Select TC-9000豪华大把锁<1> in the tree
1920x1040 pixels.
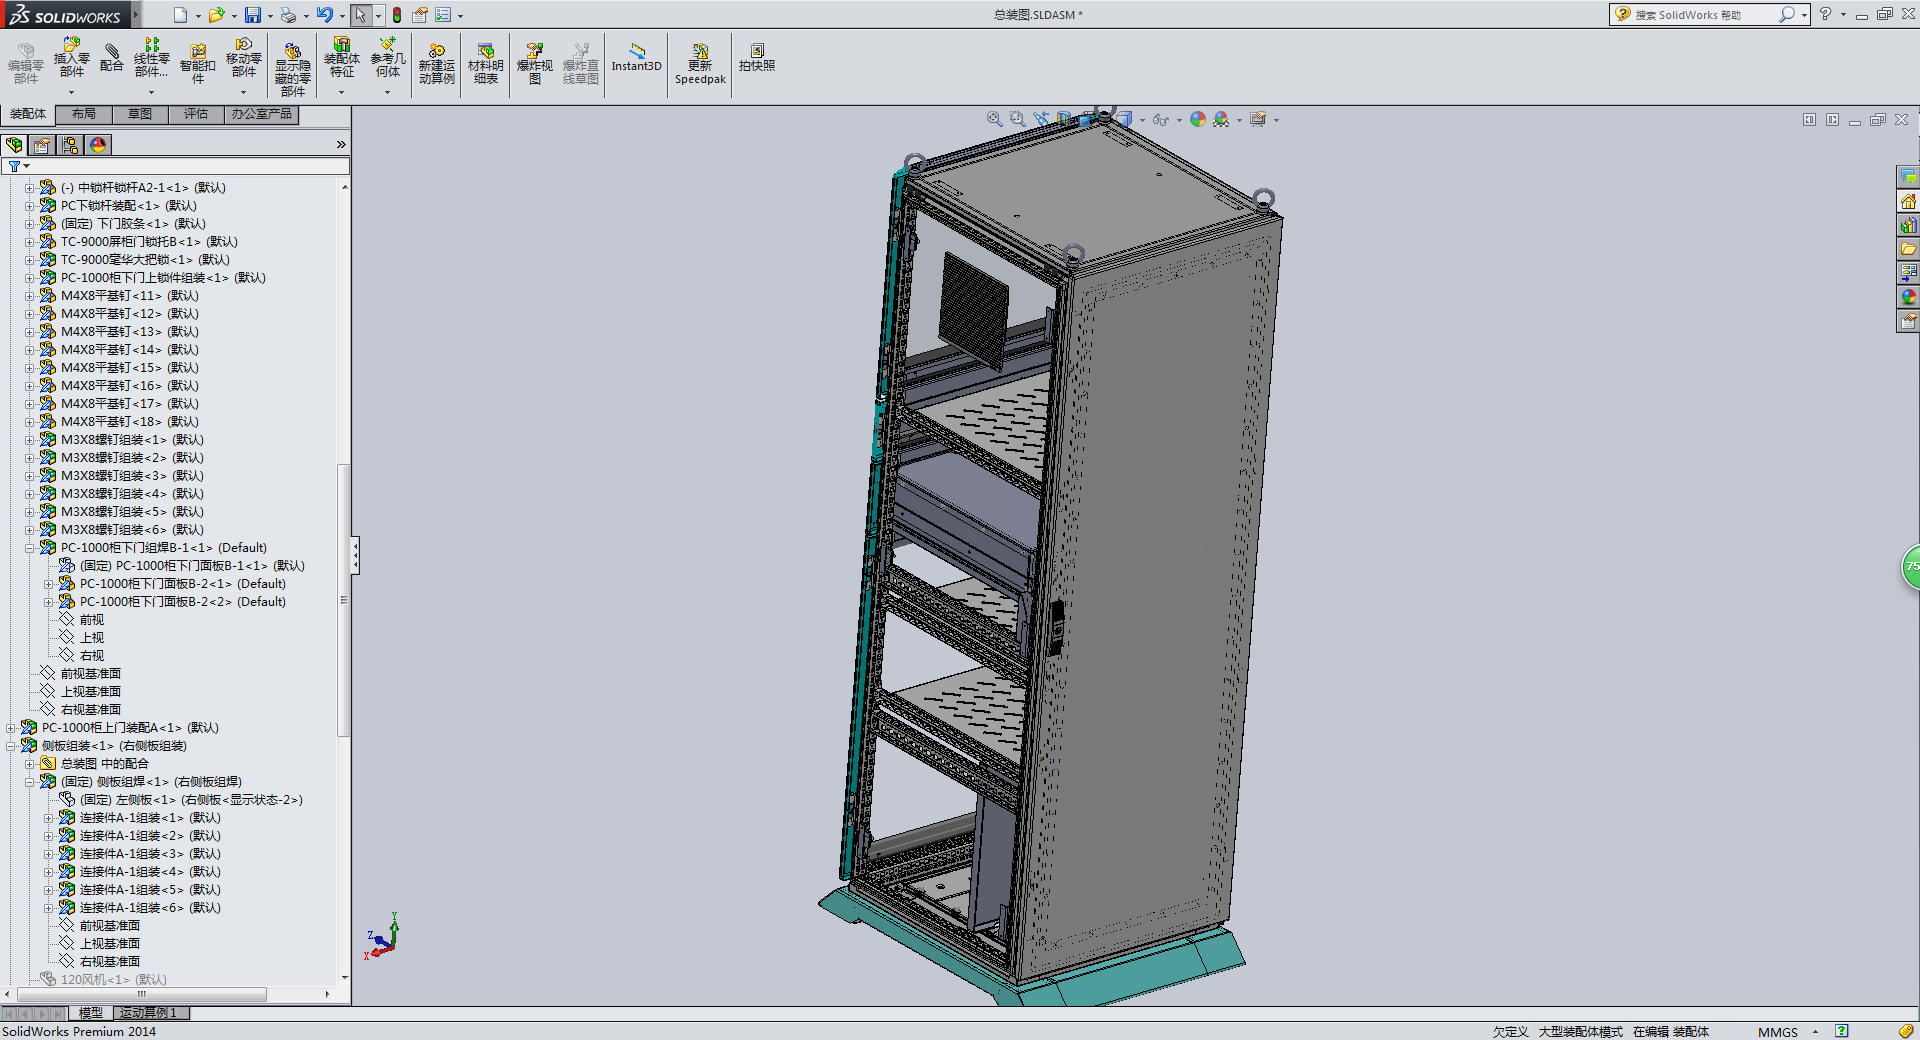(145, 260)
